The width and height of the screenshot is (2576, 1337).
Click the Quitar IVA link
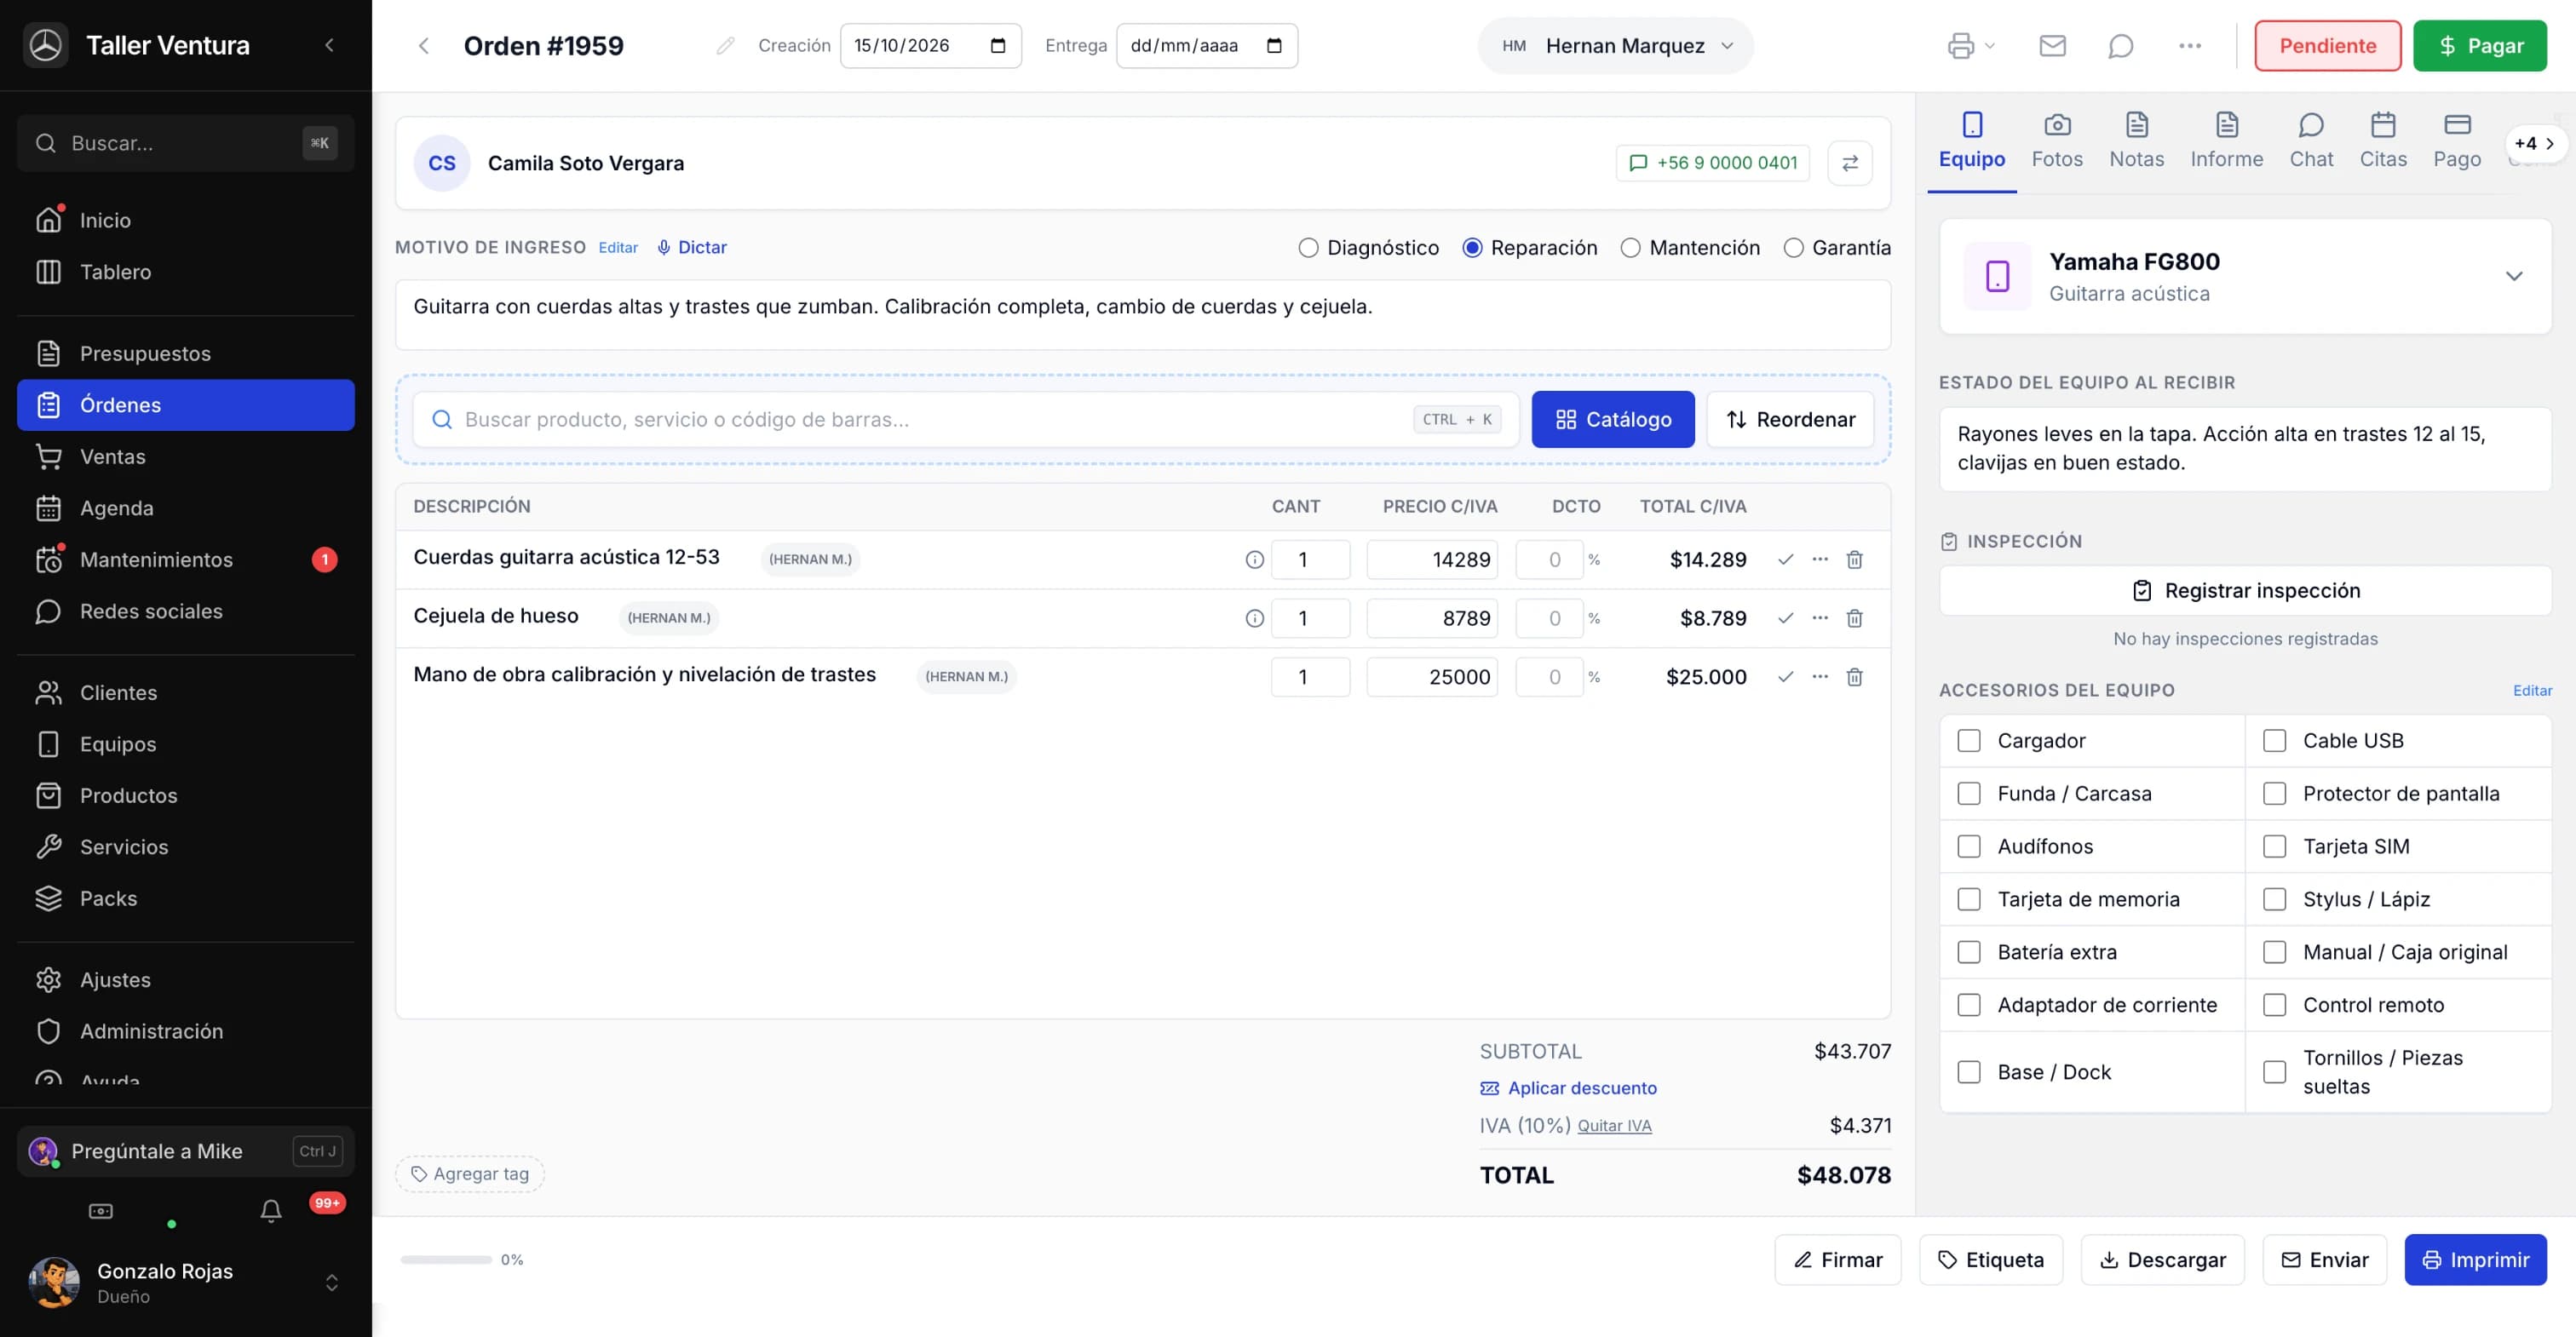point(1614,1126)
